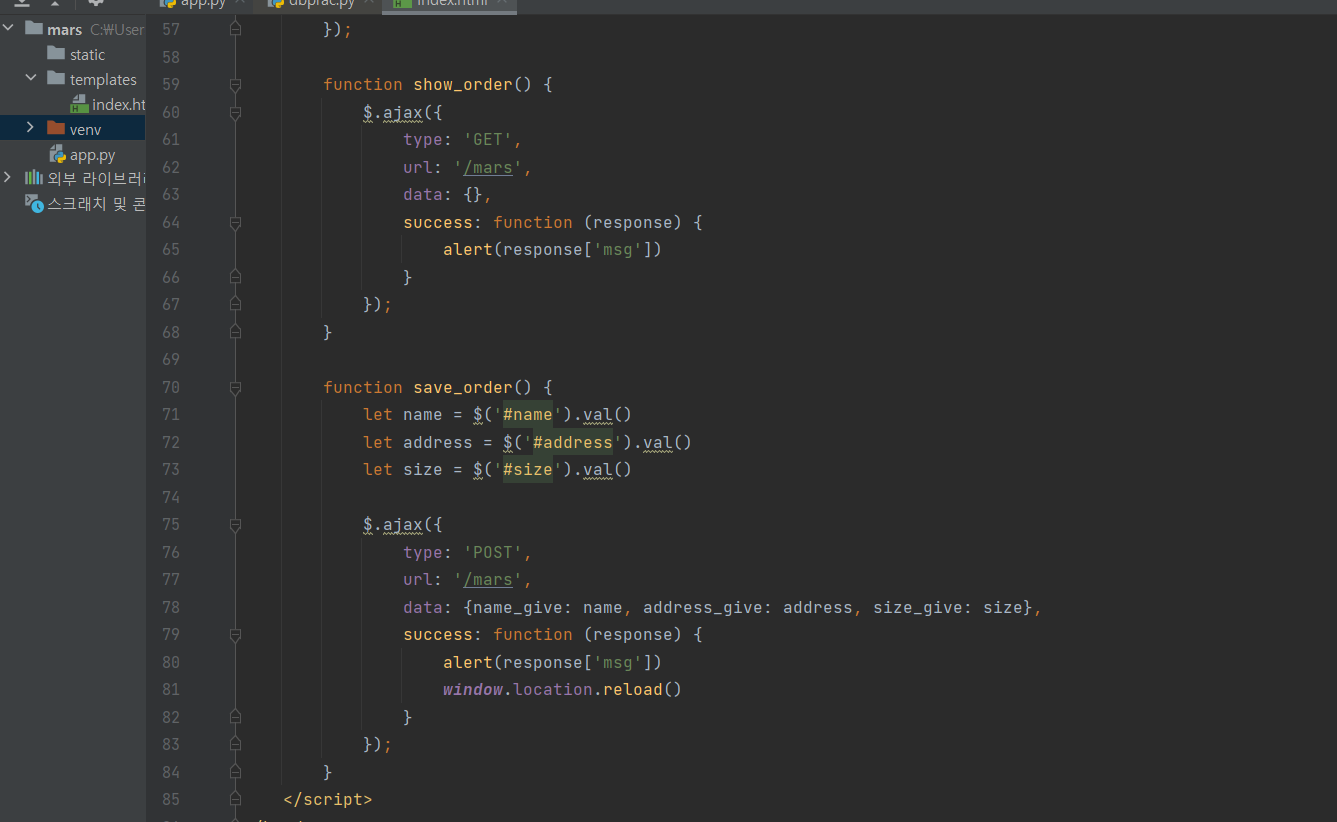Collapse the mars project root chevron
The width and height of the screenshot is (1337, 822).
(x=9, y=29)
